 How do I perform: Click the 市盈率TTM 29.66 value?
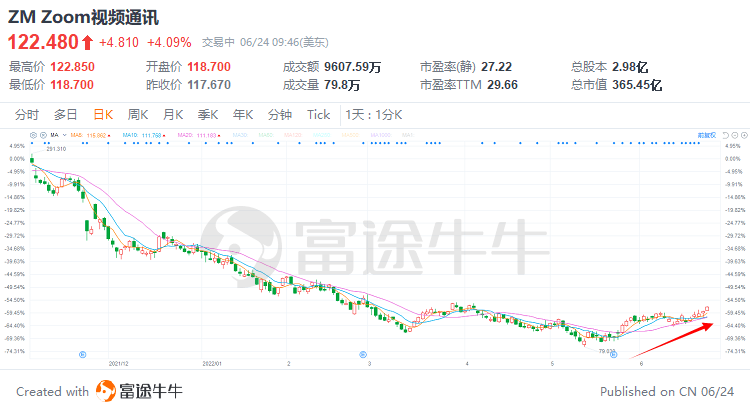[502, 85]
